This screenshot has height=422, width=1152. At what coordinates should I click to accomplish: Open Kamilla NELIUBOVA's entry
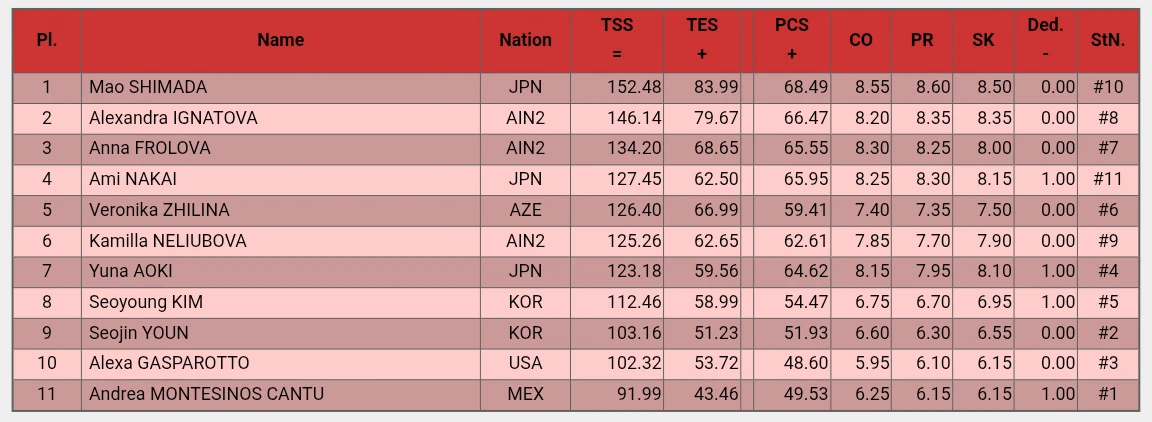(x=168, y=241)
